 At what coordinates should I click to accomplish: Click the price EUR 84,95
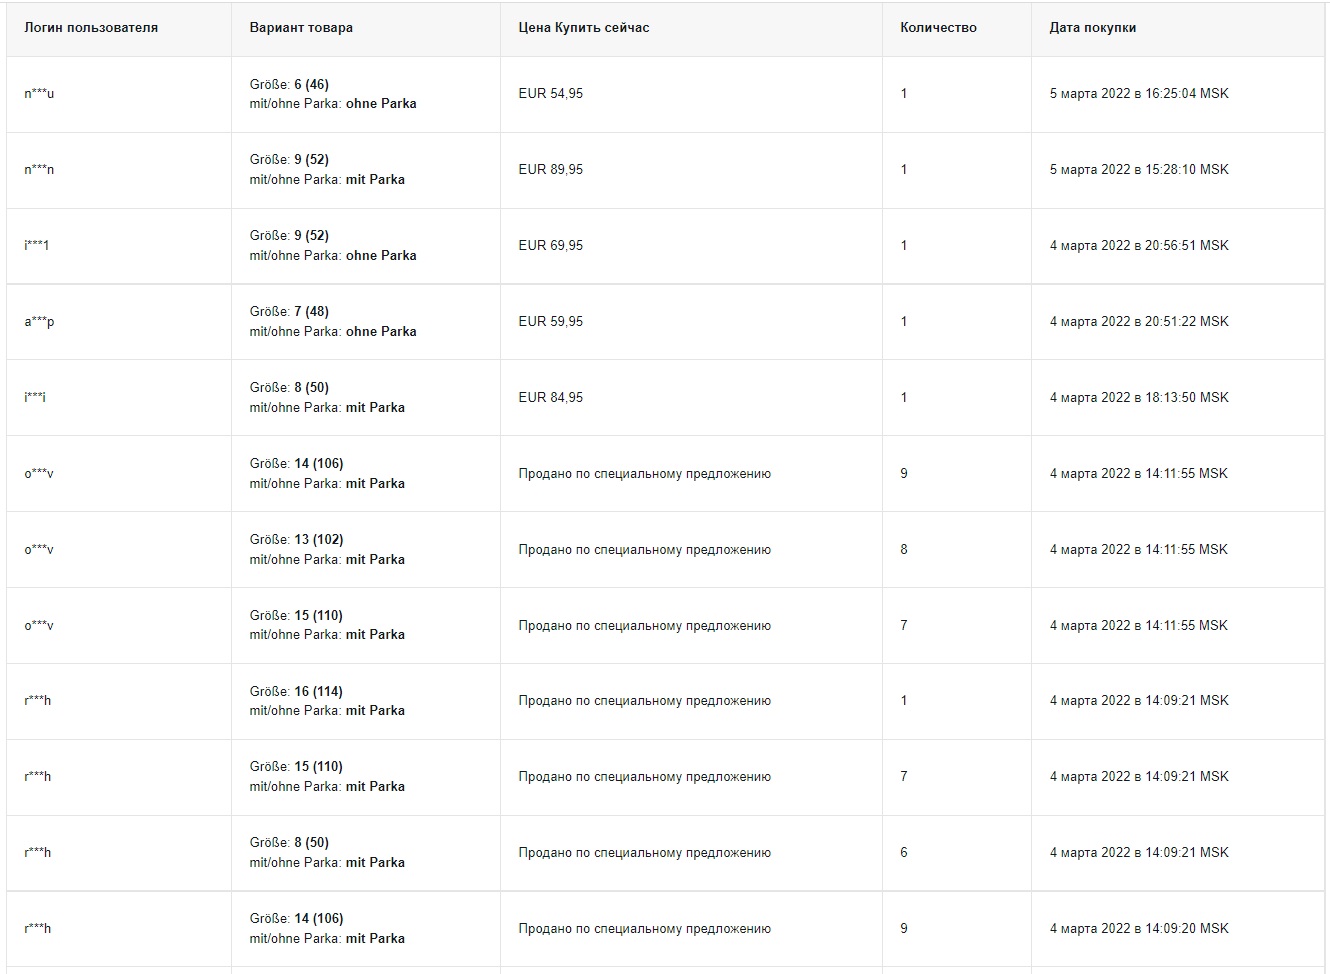click(550, 398)
